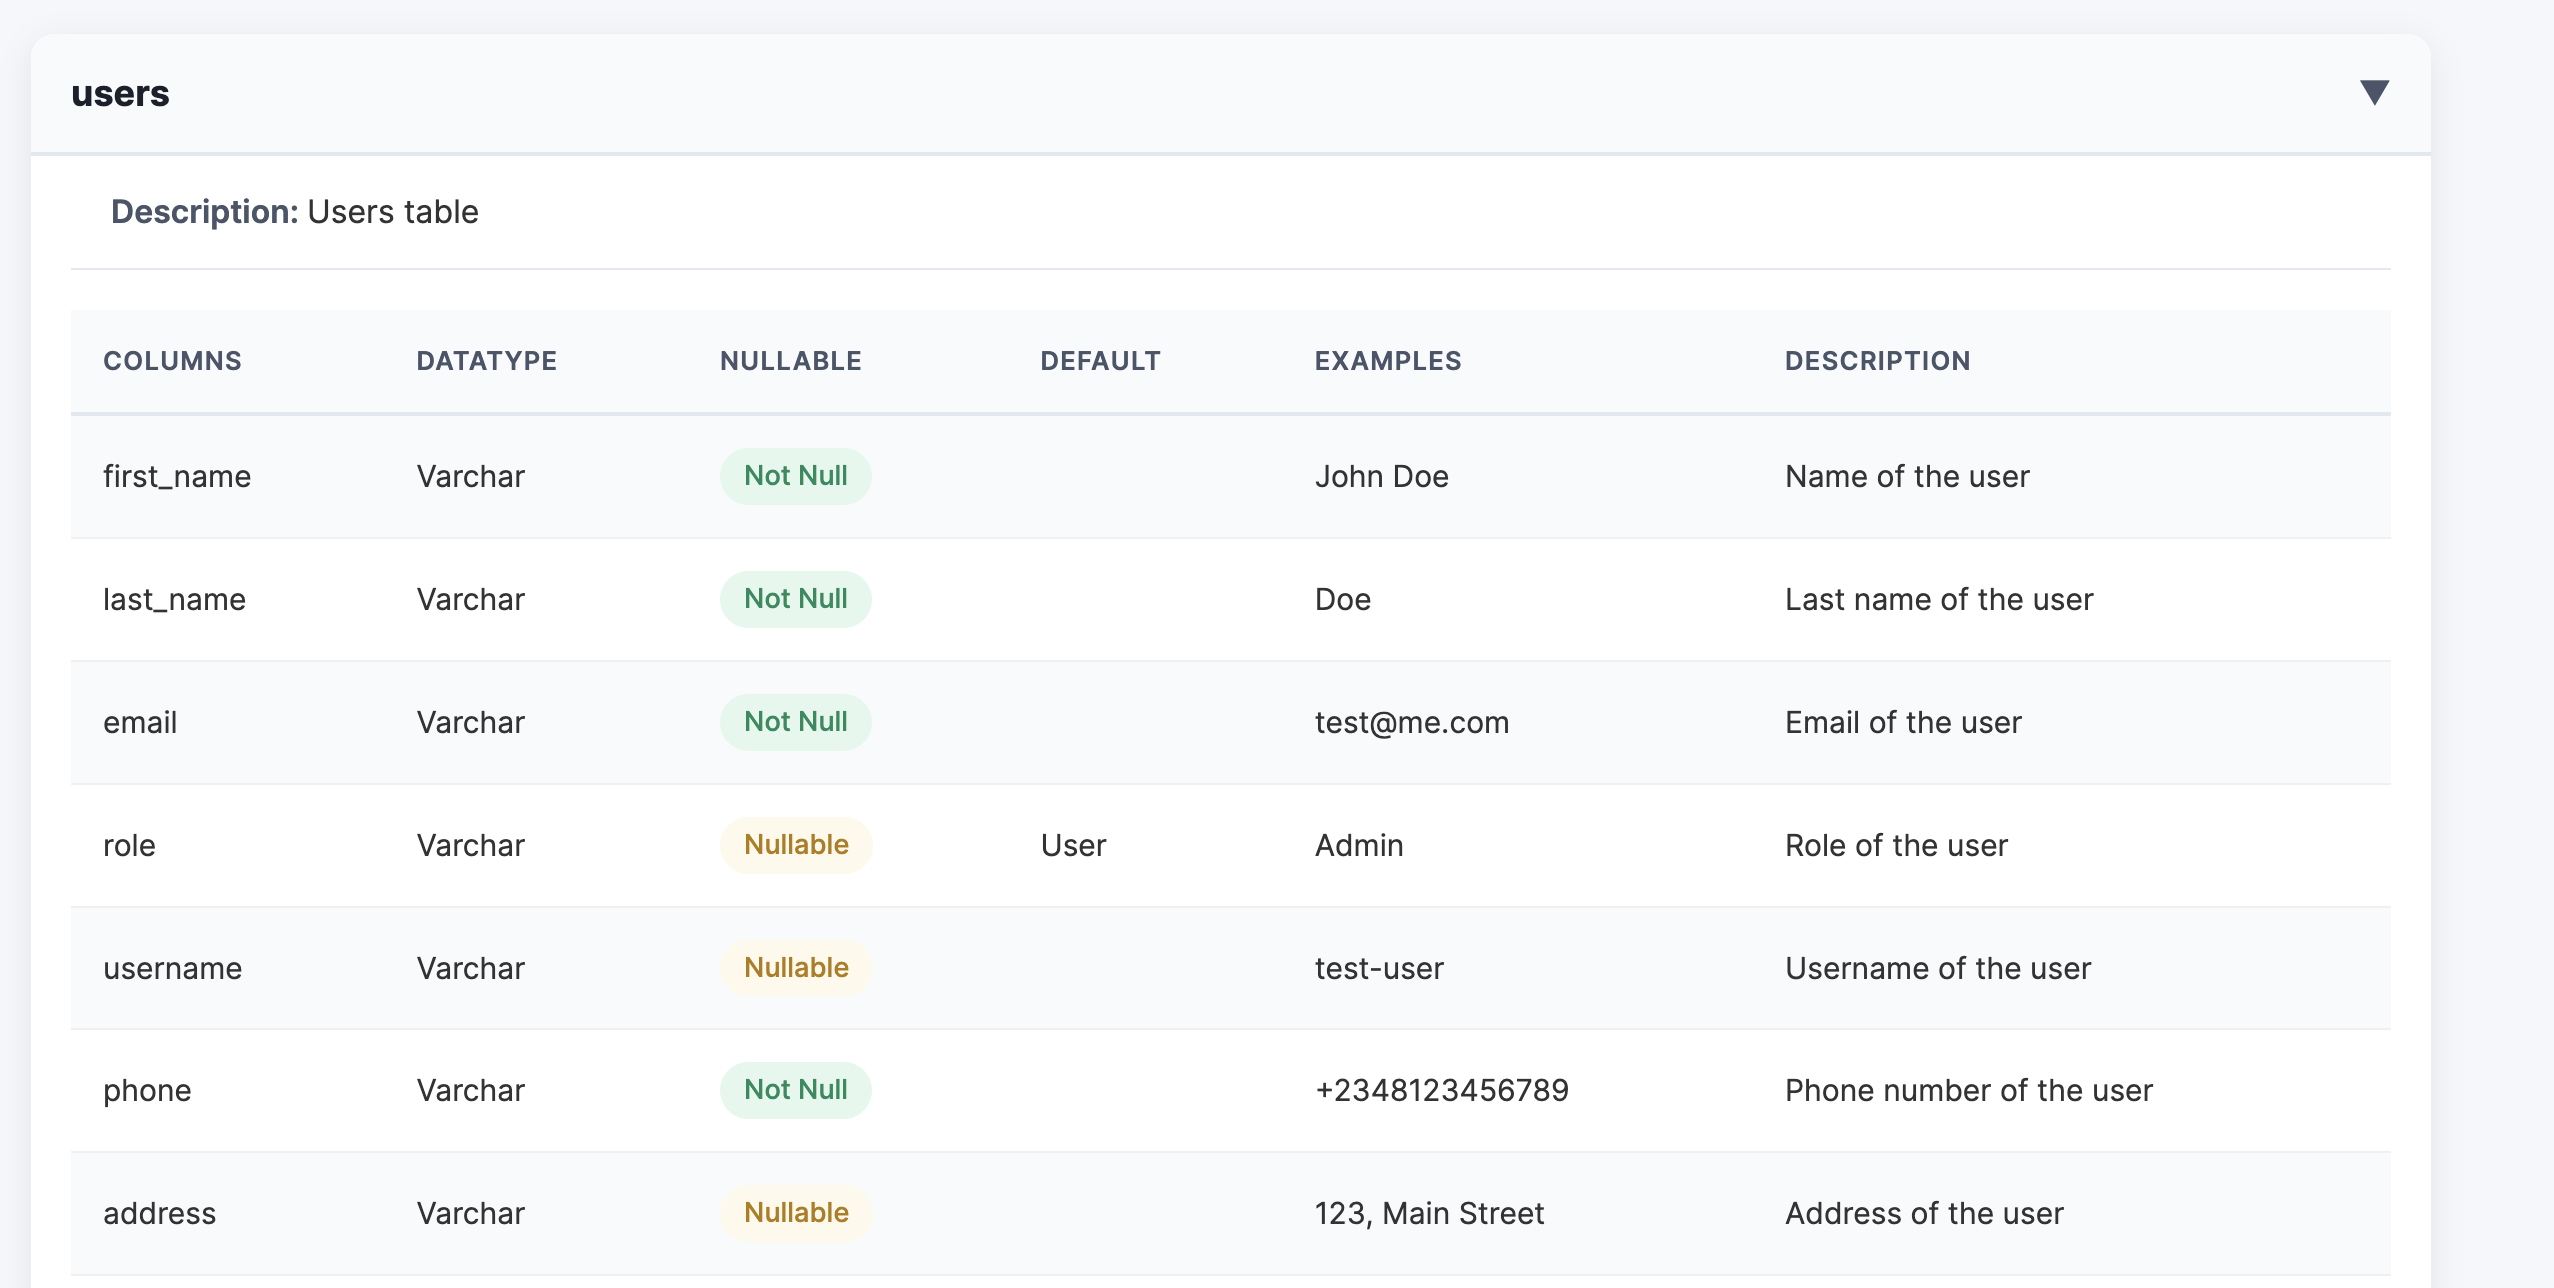Select the first_name column cell
Screen dimensions: 2554x1288
[x=177, y=477]
